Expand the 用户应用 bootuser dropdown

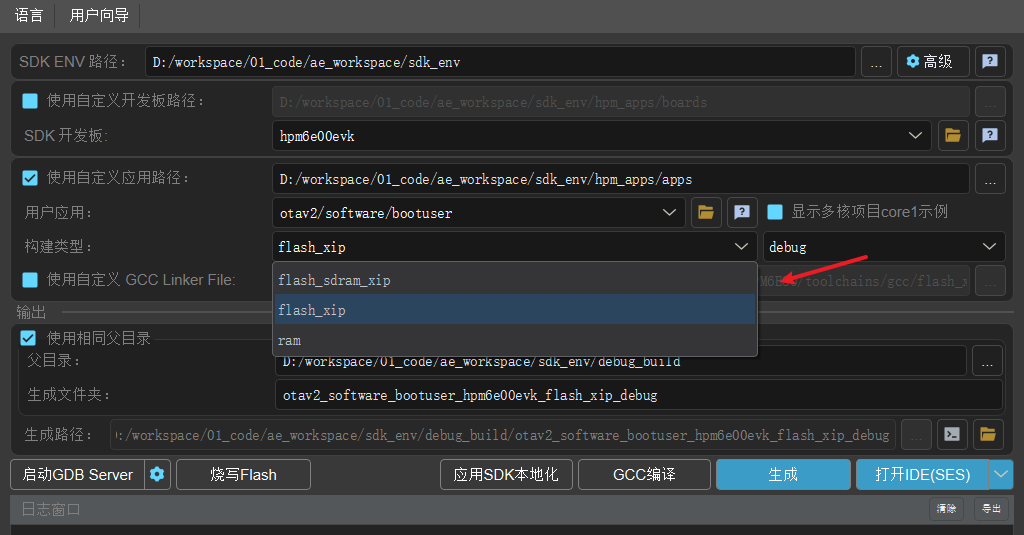478,213
